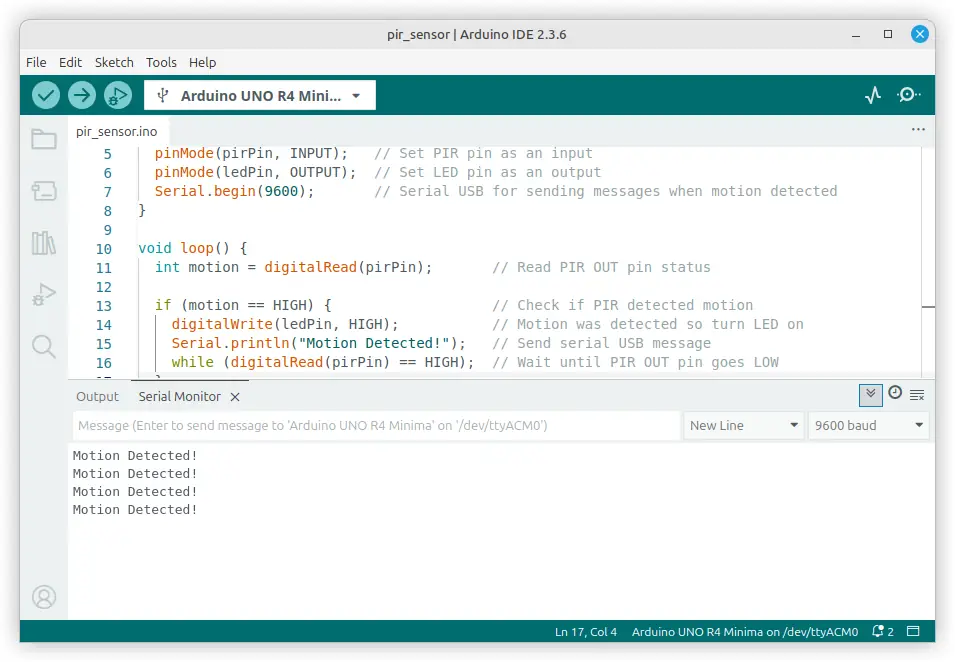
Task: Change the 9600 baud rate dropdown
Action: point(868,425)
